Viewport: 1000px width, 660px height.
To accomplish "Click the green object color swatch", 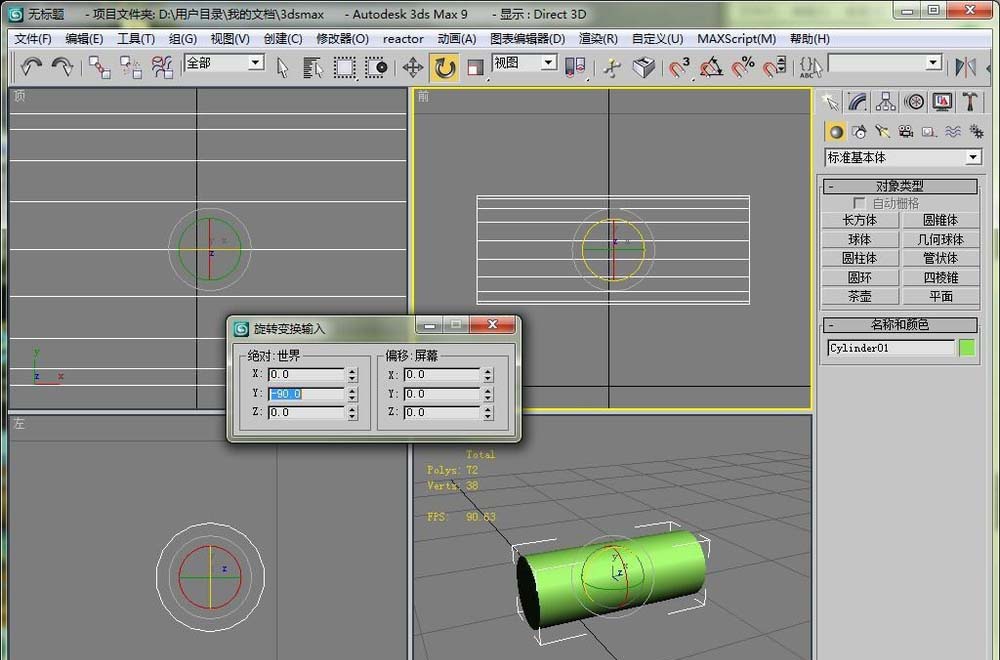I will [x=967, y=348].
